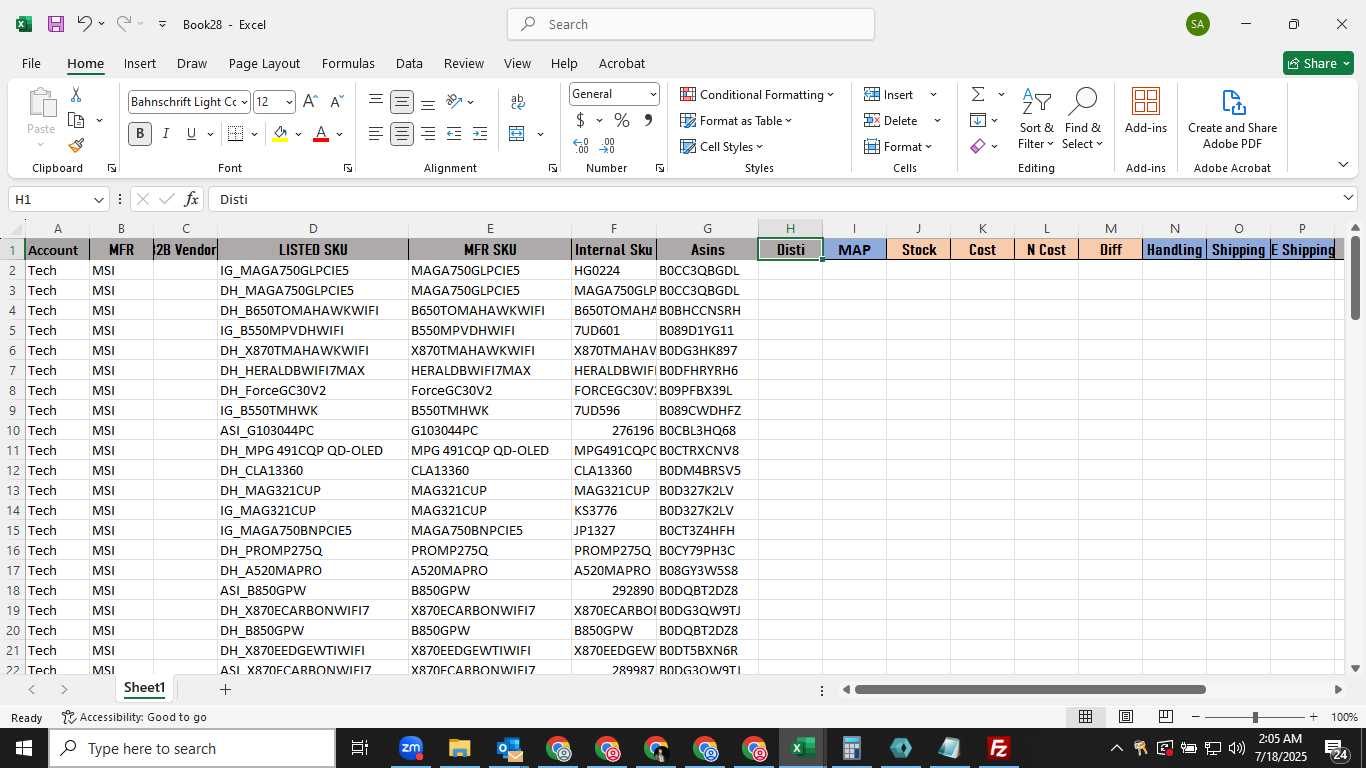Open Calculator from the taskbar

tap(852, 748)
